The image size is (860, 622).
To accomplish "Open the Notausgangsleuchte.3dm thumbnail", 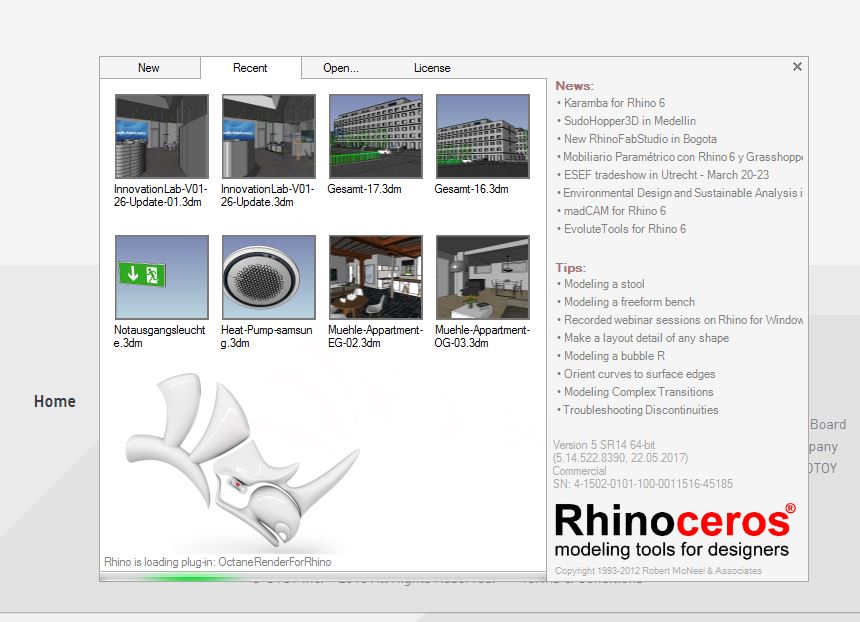I will [162, 277].
